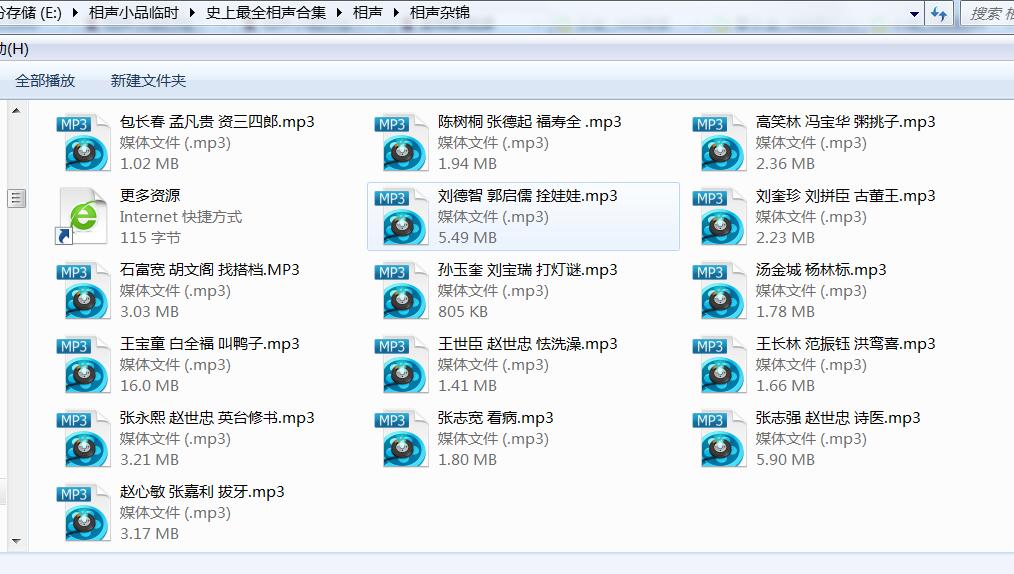1014x574 pixels.
Task: Click the scrollbar down arrow
Action: click(x=17, y=541)
